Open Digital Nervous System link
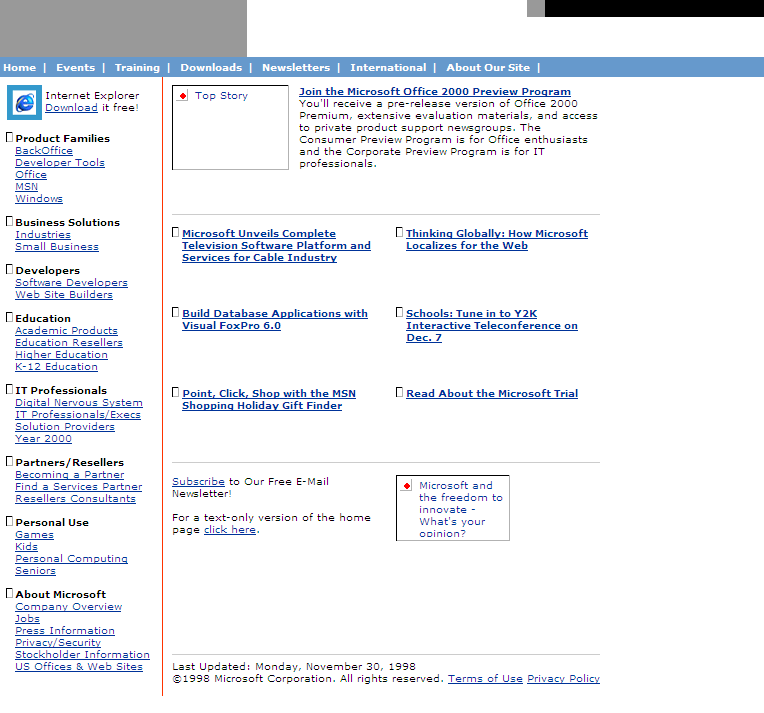Viewport: 764px width, 713px height. tap(79, 403)
